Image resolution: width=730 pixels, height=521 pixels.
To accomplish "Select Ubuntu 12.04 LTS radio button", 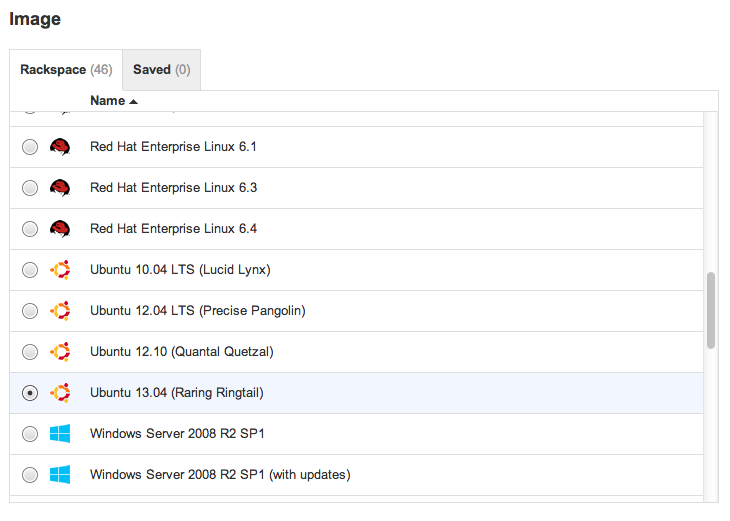I will (x=30, y=312).
